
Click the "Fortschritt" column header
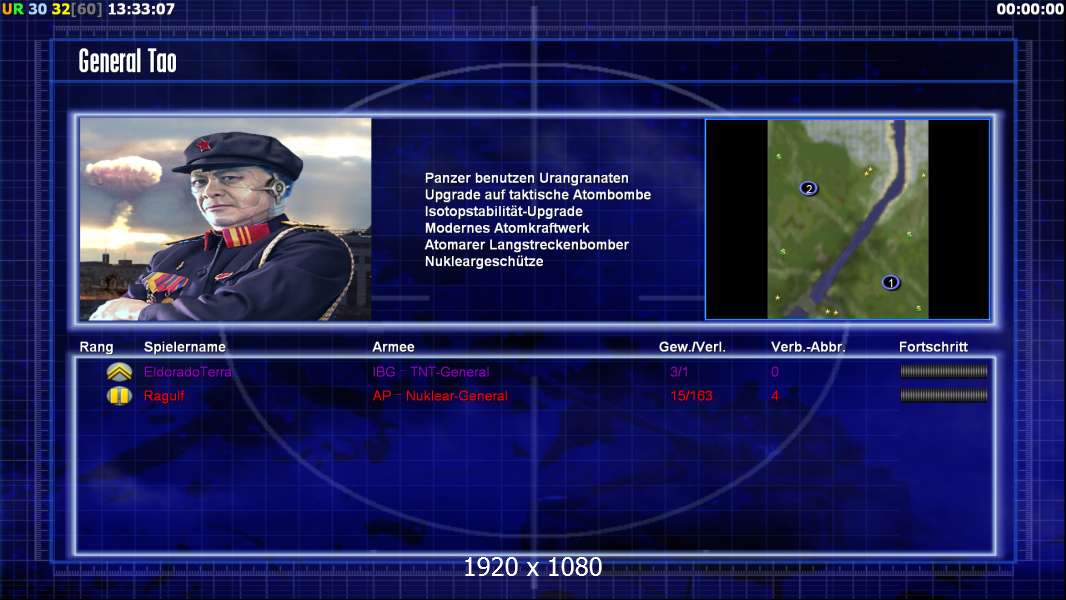pyautogui.click(x=933, y=347)
